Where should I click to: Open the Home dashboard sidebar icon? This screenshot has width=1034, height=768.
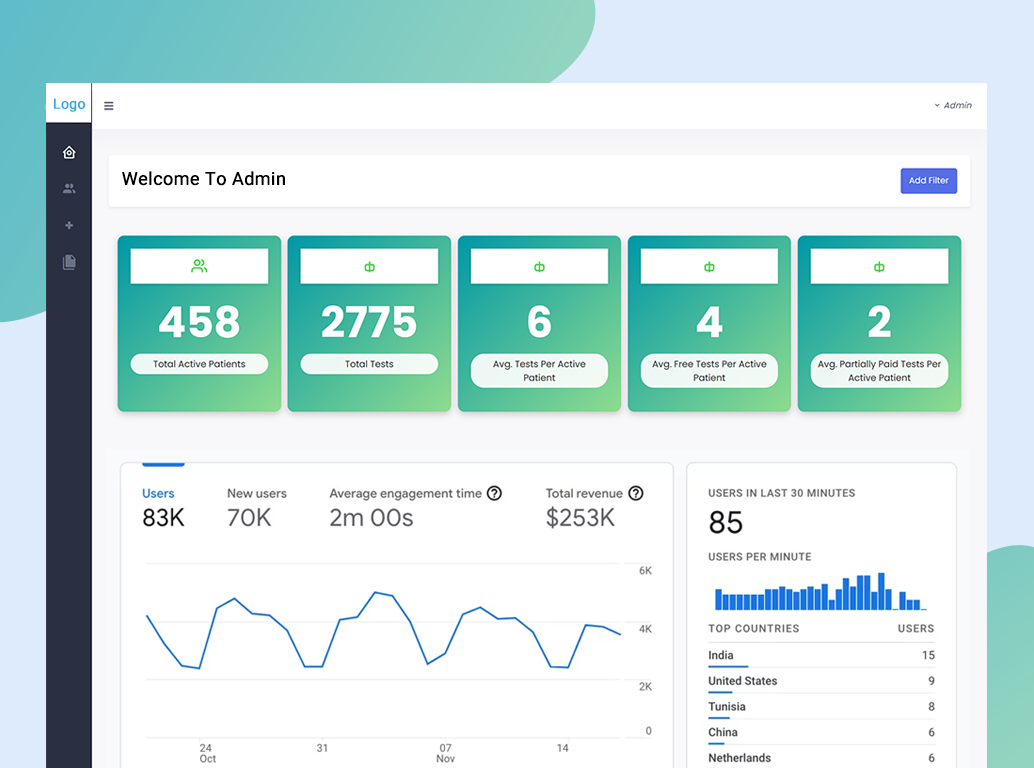(x=69, y=152)
